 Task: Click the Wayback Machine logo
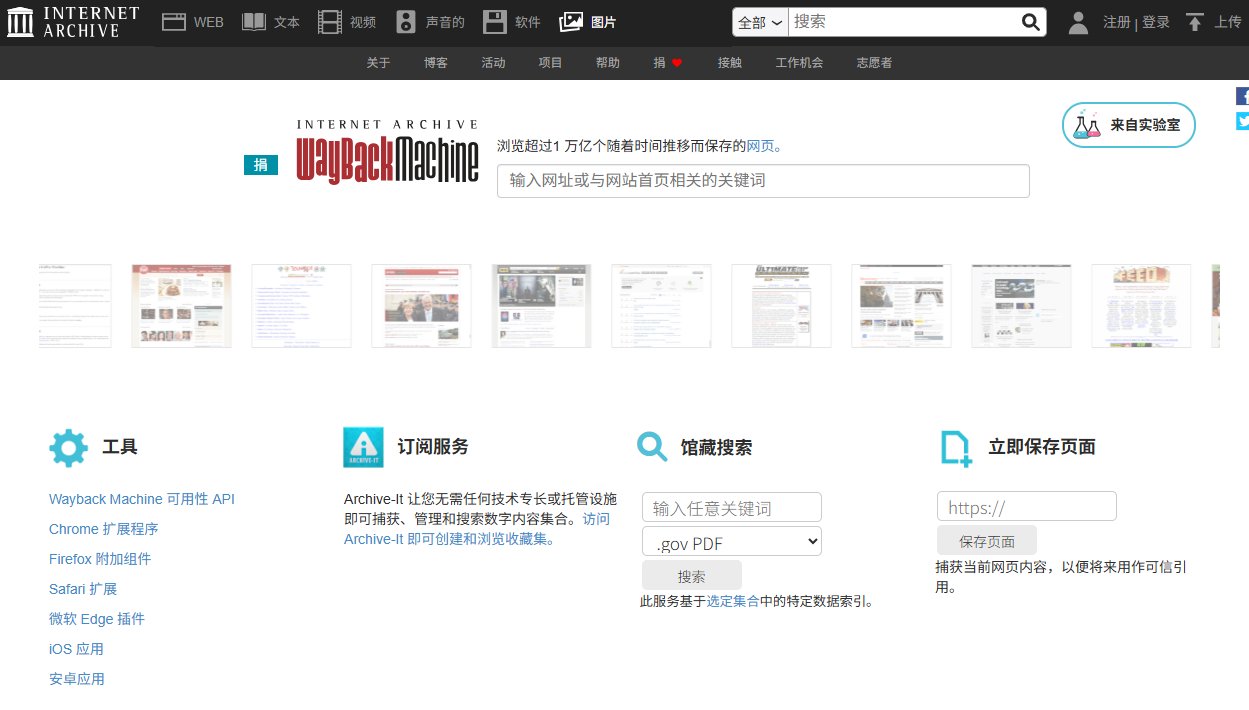point(387,152)
